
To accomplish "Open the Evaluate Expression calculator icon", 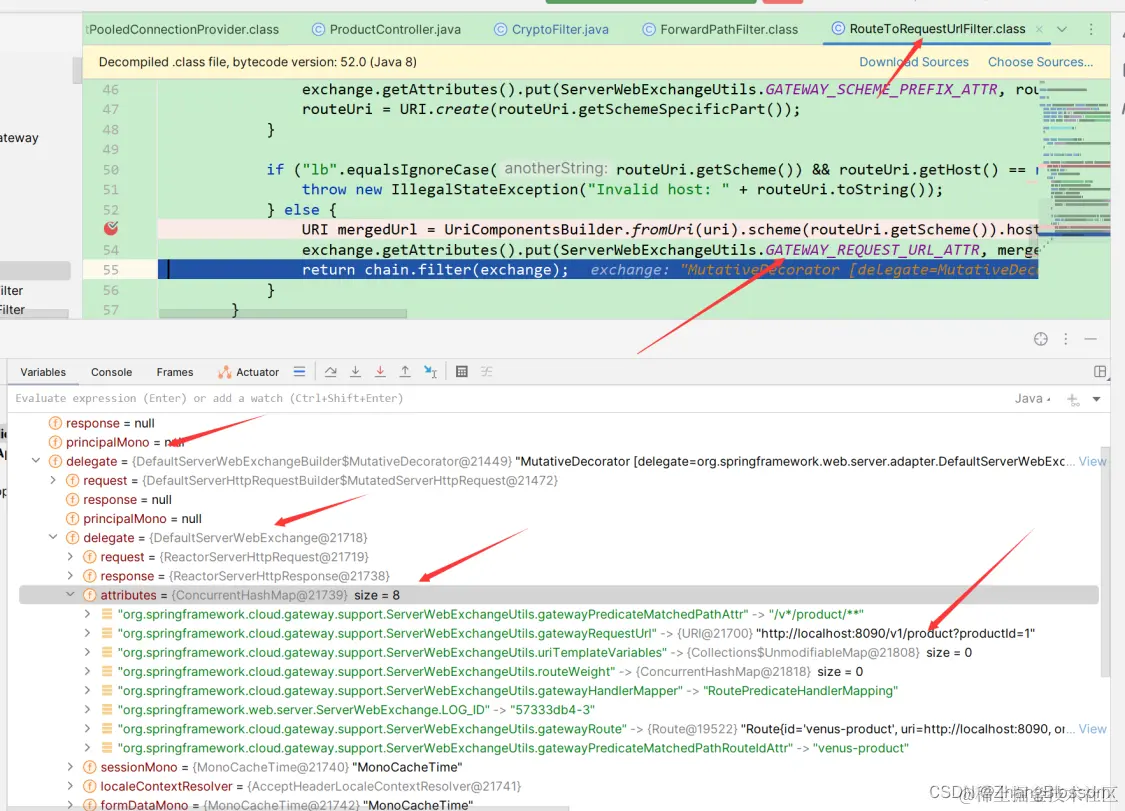I will pos(462,371).
